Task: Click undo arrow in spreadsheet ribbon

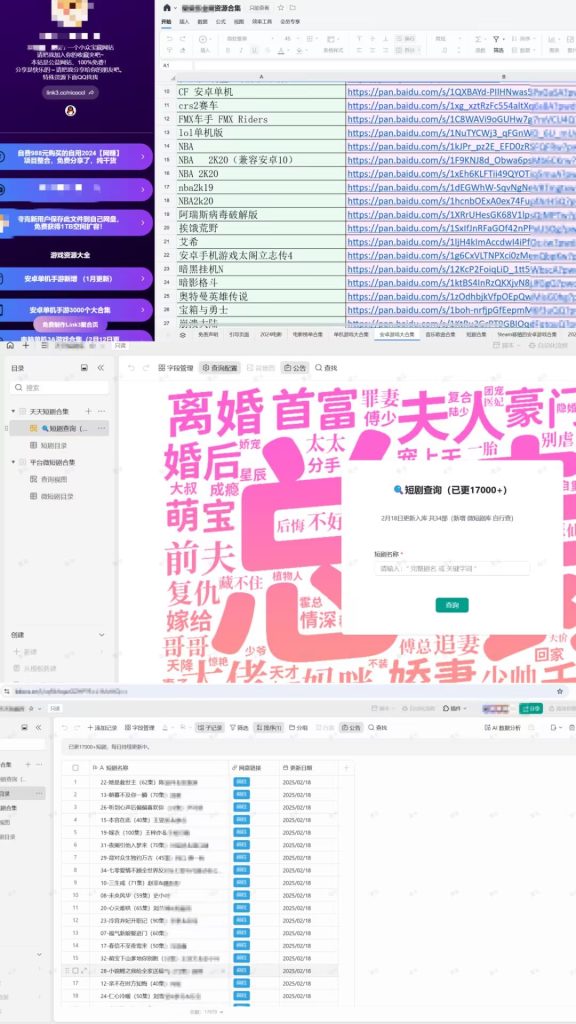Action: [x=170, y=39]
